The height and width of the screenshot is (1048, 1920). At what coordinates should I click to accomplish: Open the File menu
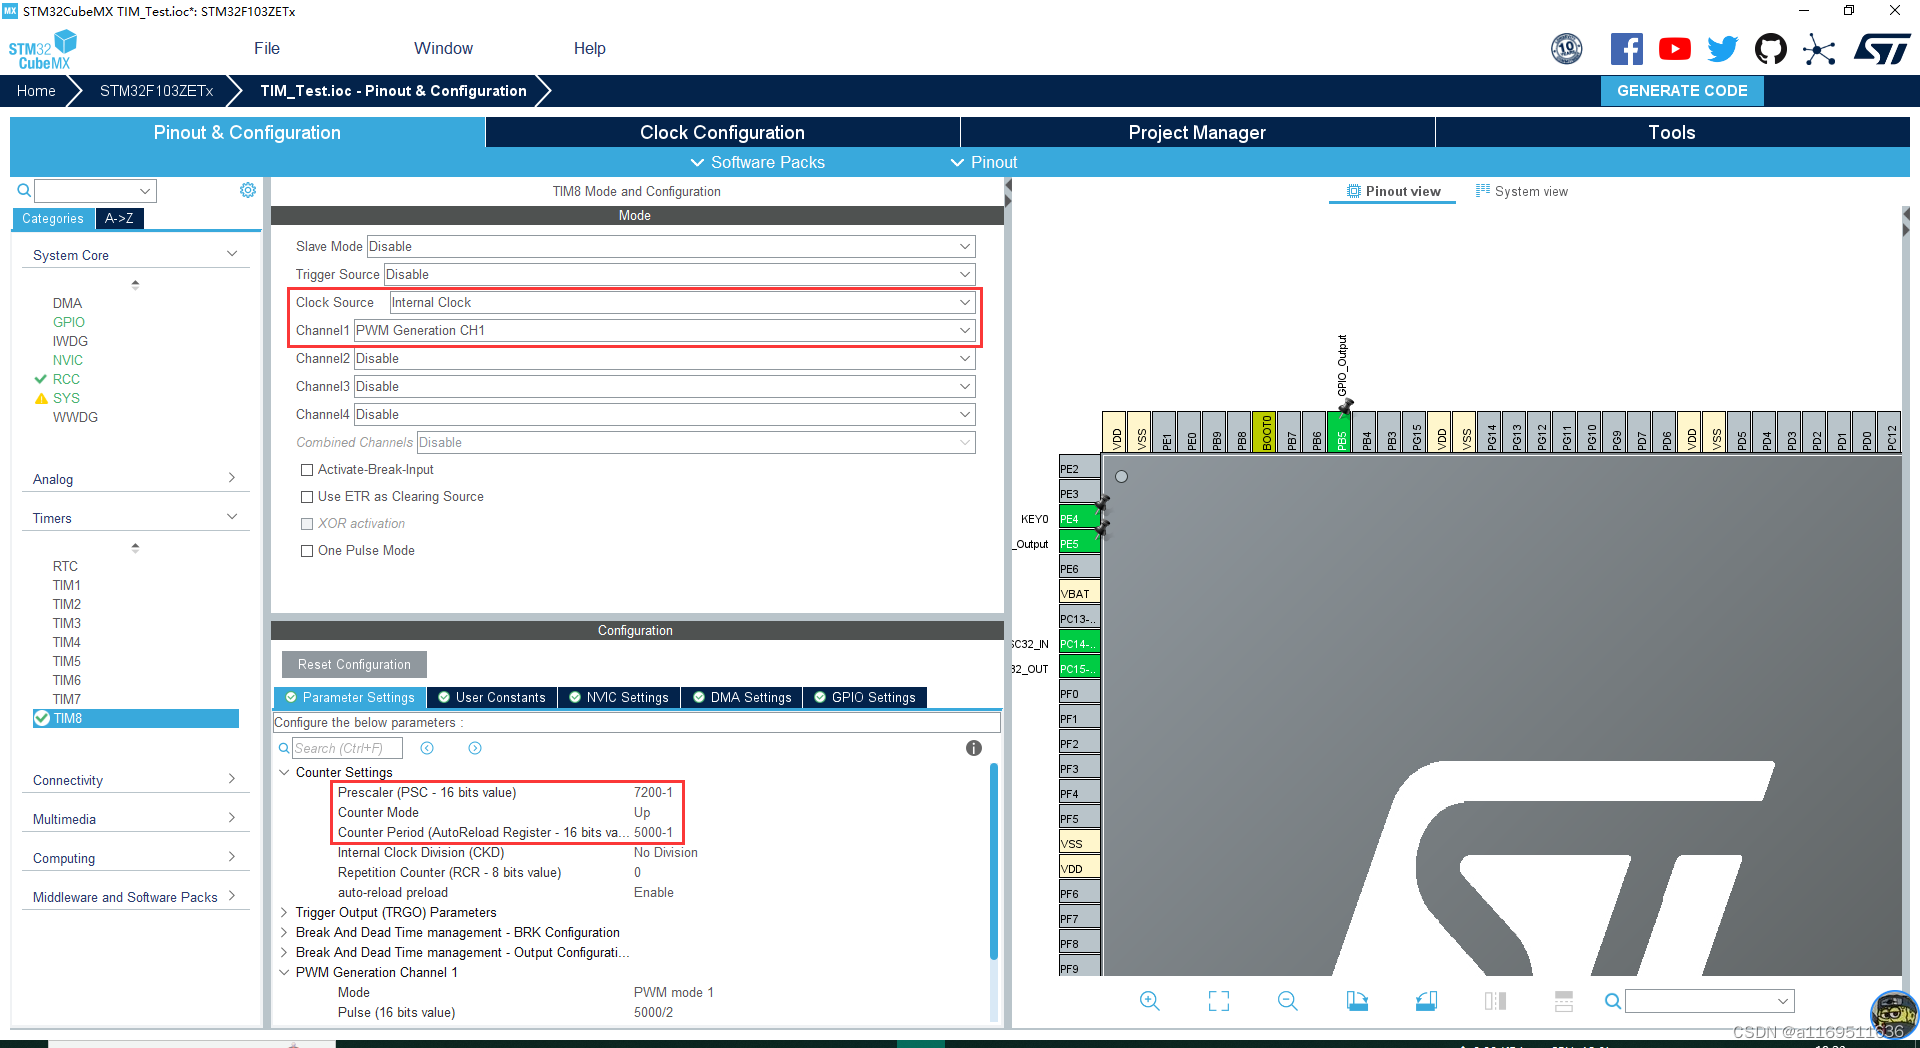point(267,48)
